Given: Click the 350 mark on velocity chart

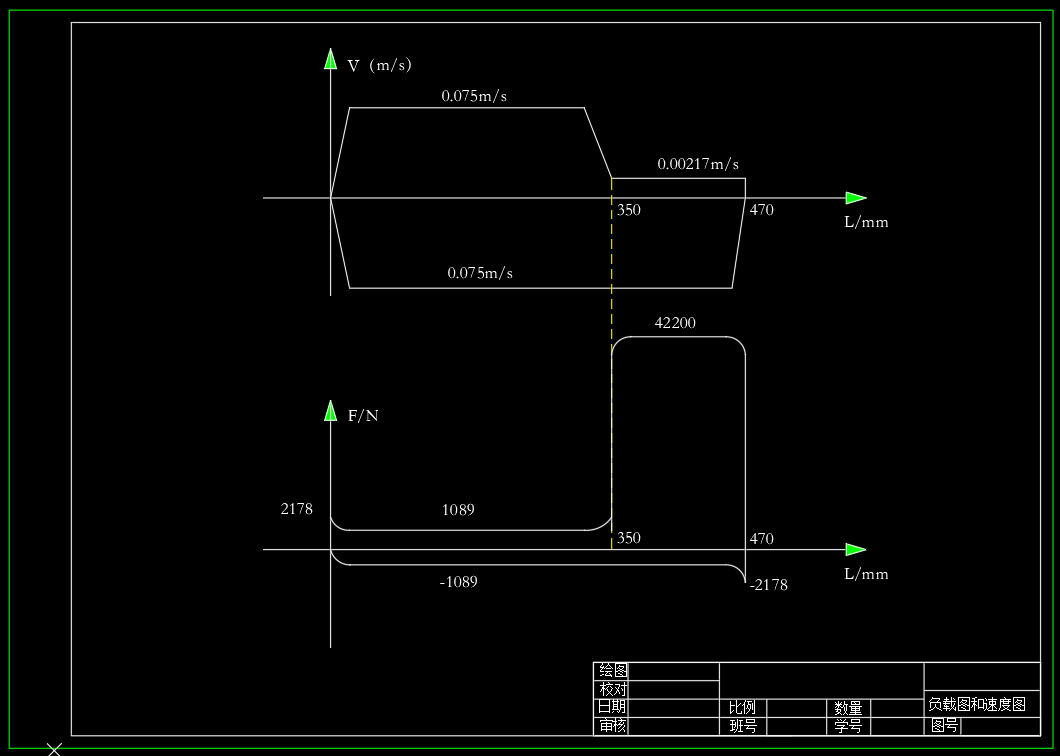Looking at the screenshot, I should click(x=629, y=210).
